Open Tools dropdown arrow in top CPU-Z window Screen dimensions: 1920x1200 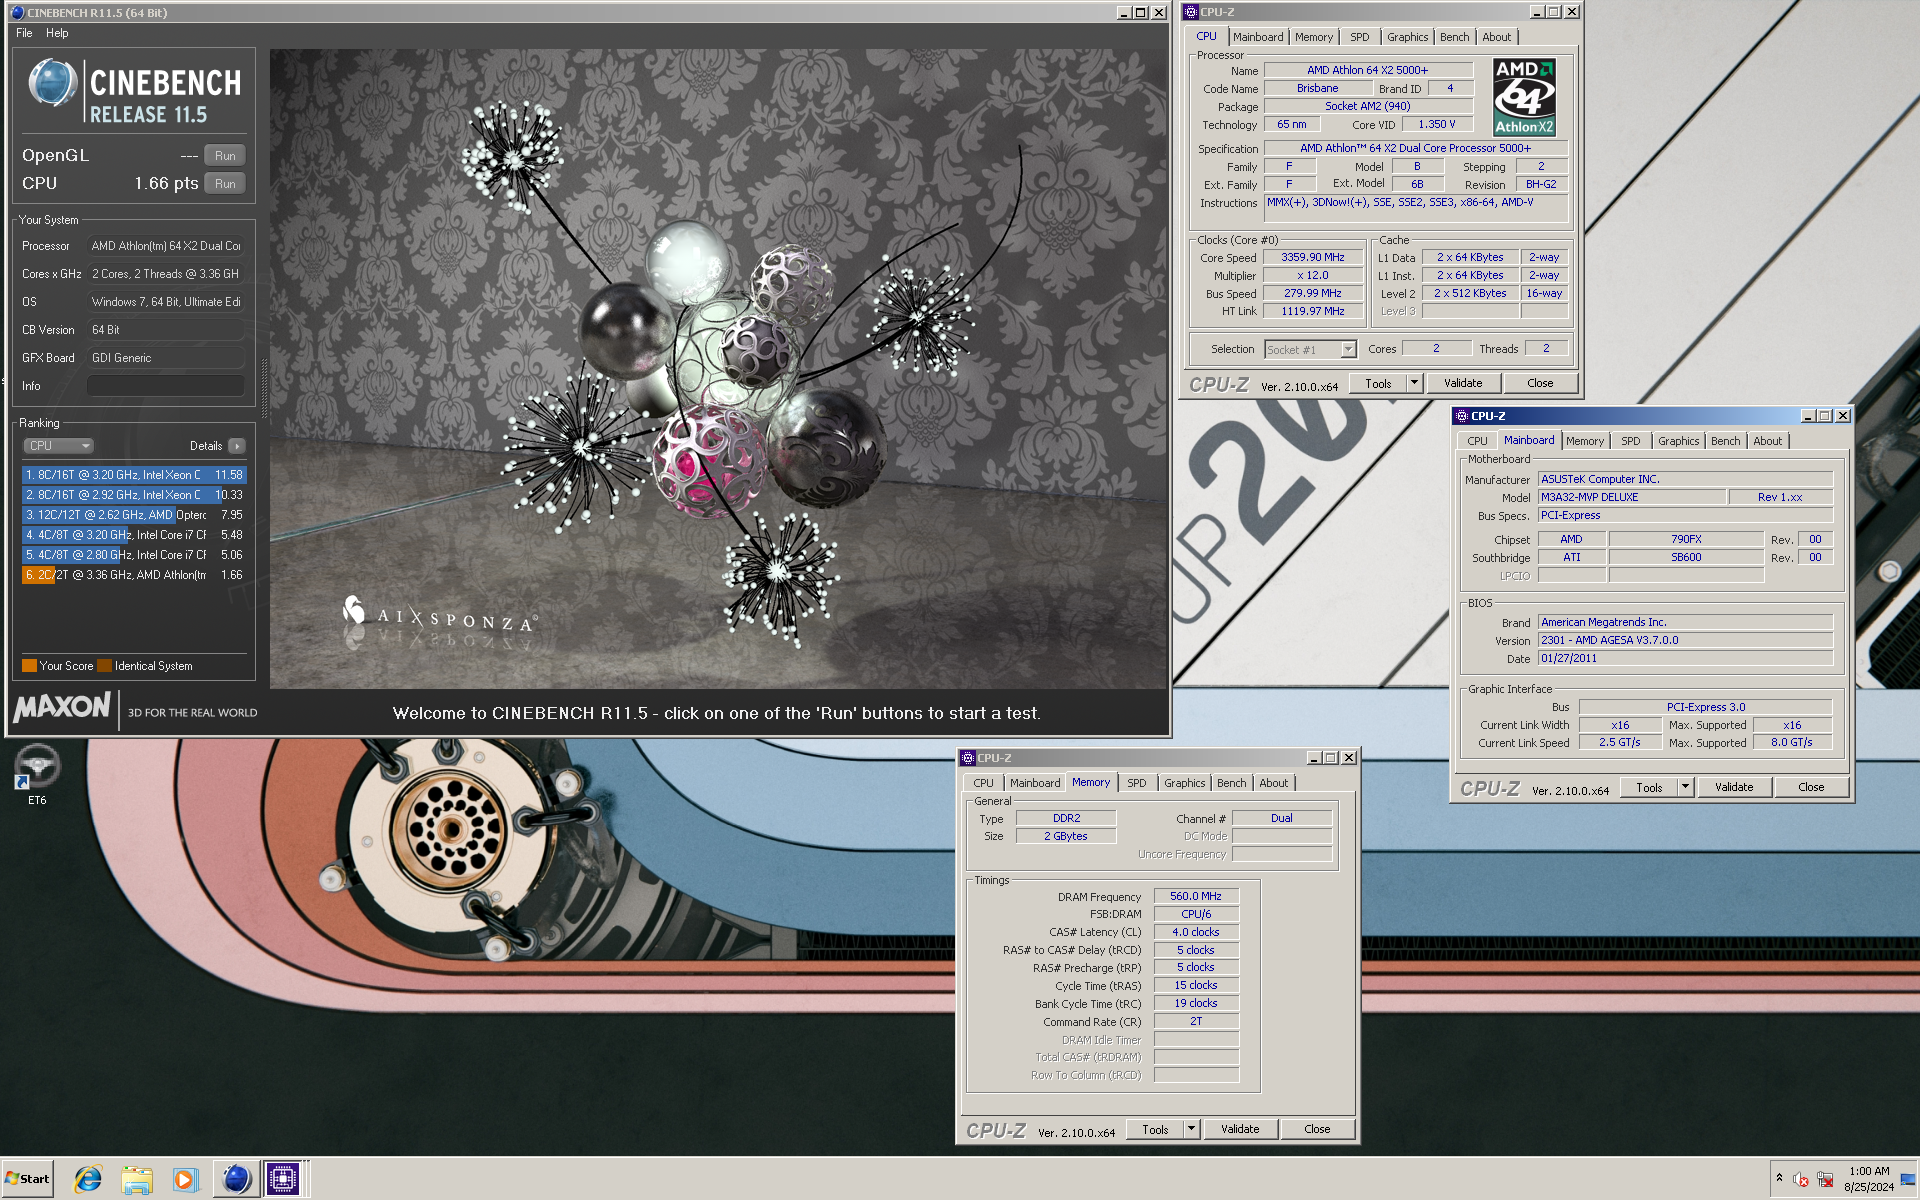(1414, 383)
